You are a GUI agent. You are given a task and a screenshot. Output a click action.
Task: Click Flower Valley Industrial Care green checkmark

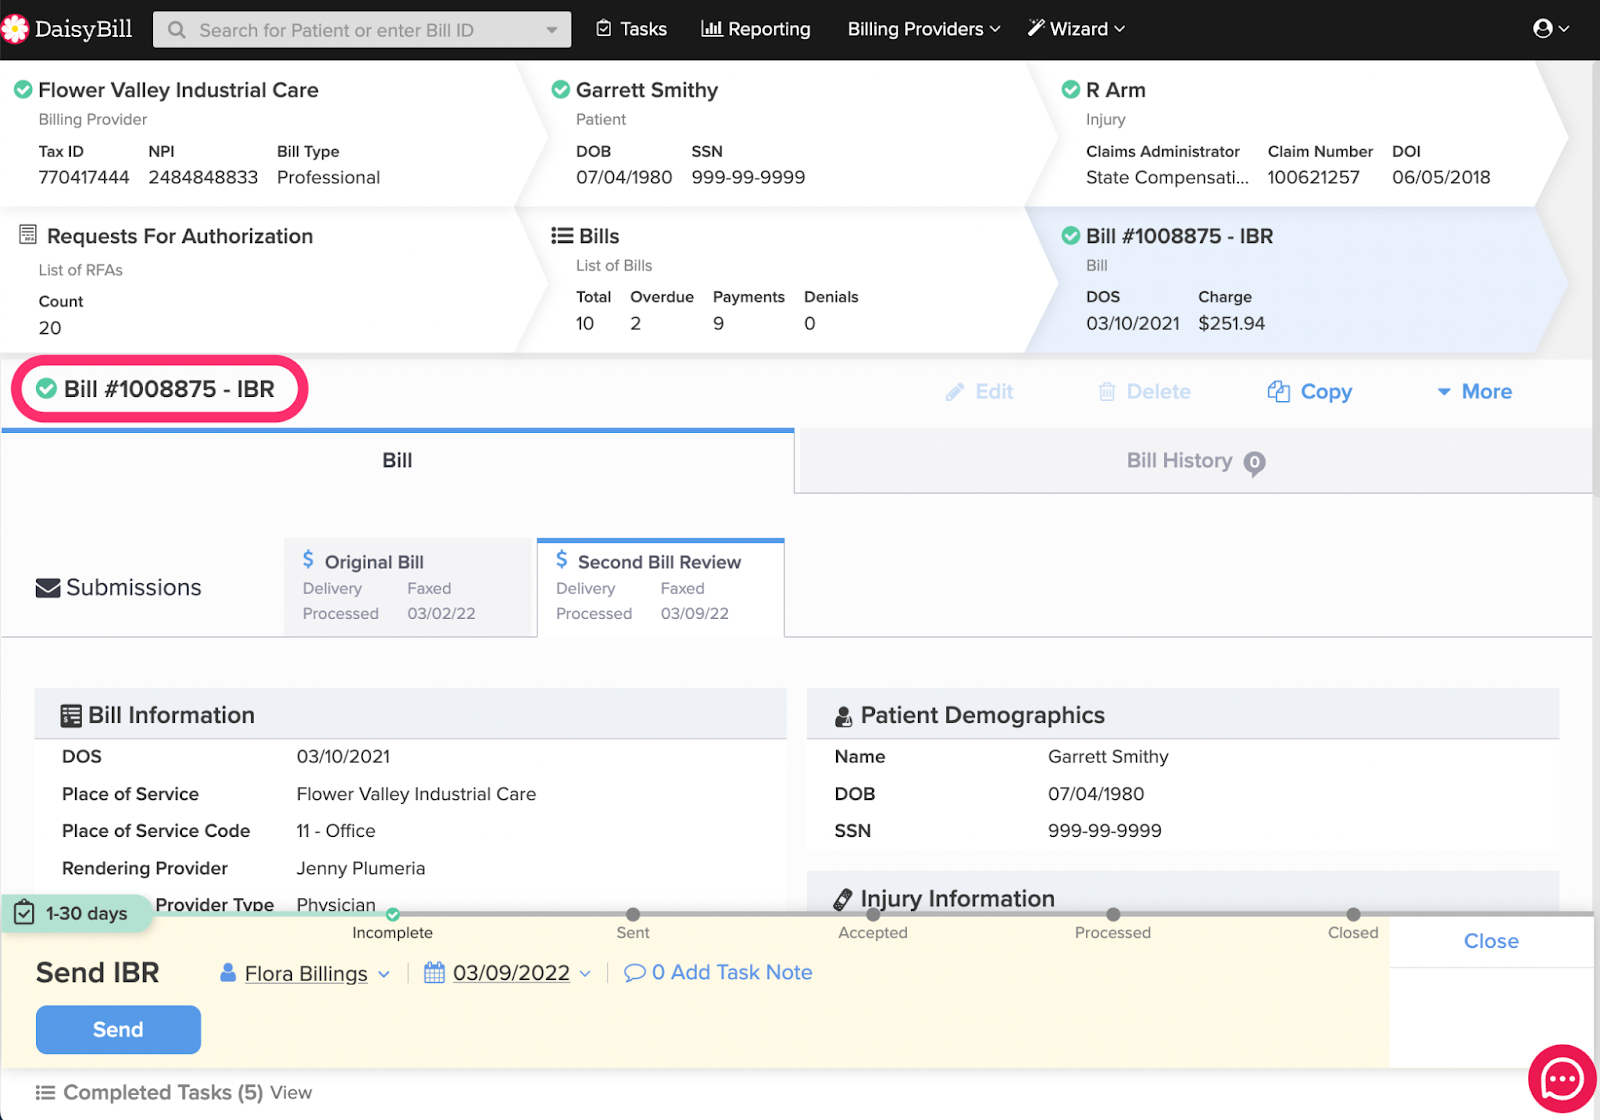pyautogui.click(x=23, y=90)
